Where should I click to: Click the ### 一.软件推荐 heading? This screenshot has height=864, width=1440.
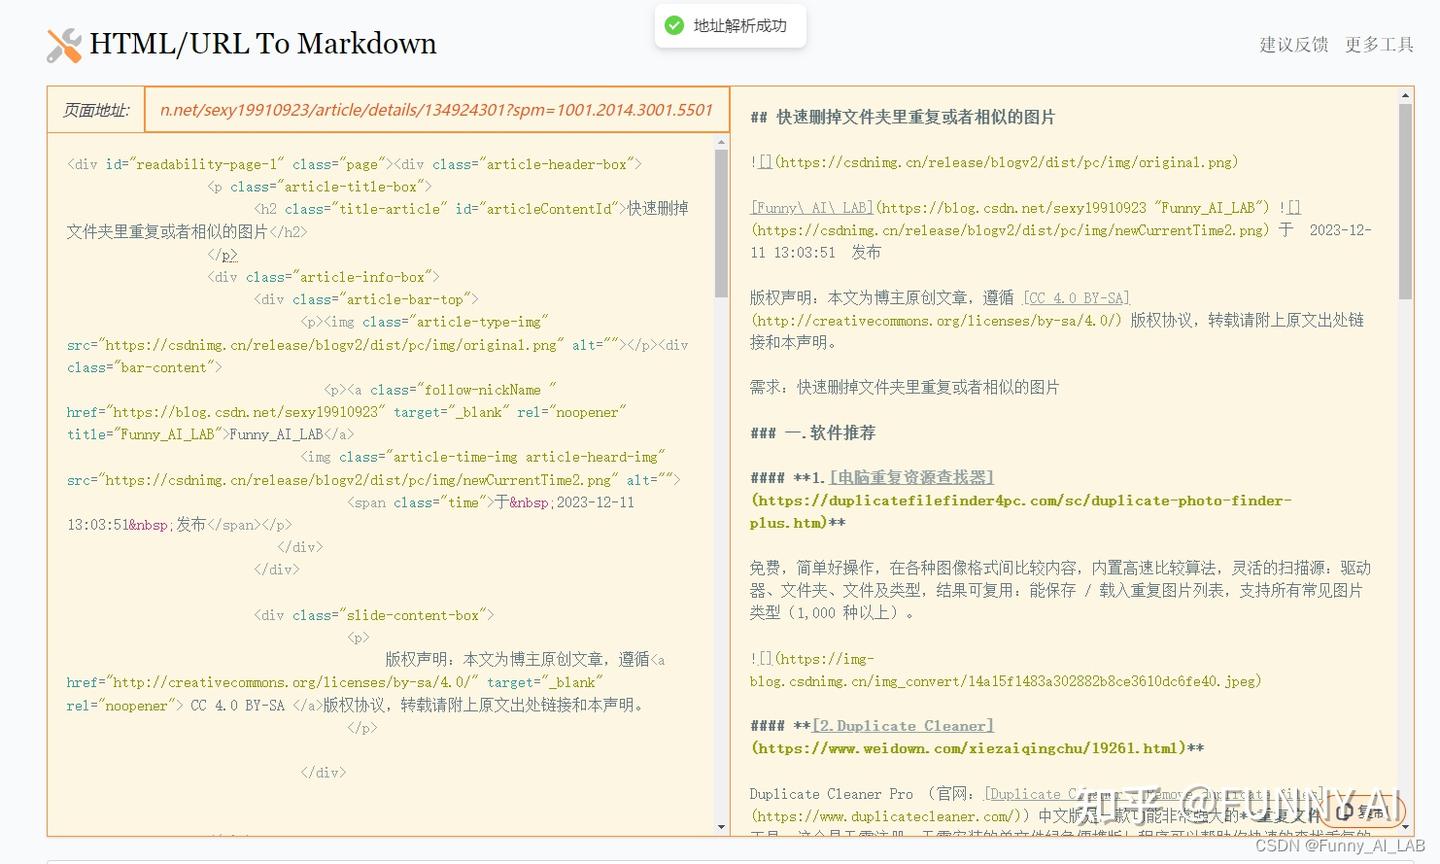pos(813,433)
